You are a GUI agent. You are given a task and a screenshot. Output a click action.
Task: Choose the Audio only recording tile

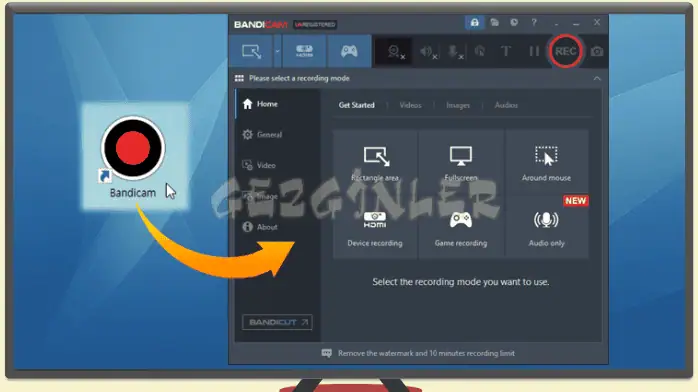coord(546,227)
